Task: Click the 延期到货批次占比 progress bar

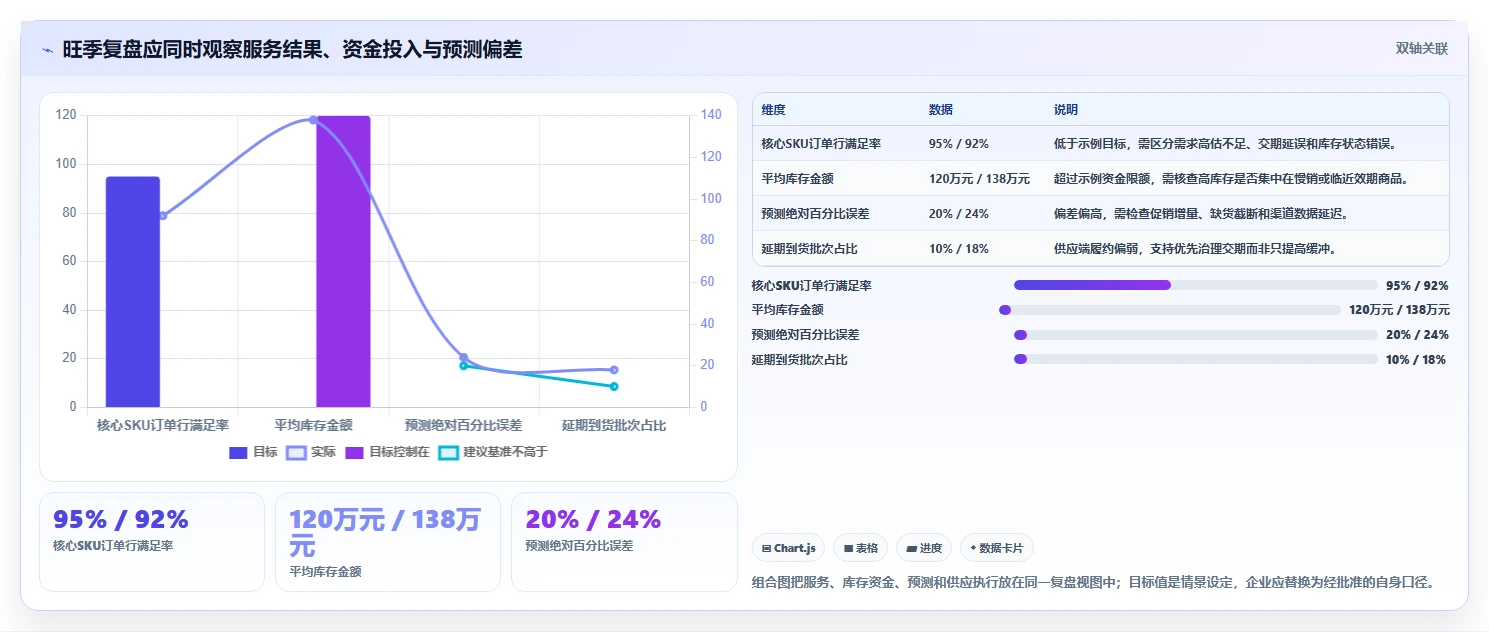Action: click(1196, 359)
